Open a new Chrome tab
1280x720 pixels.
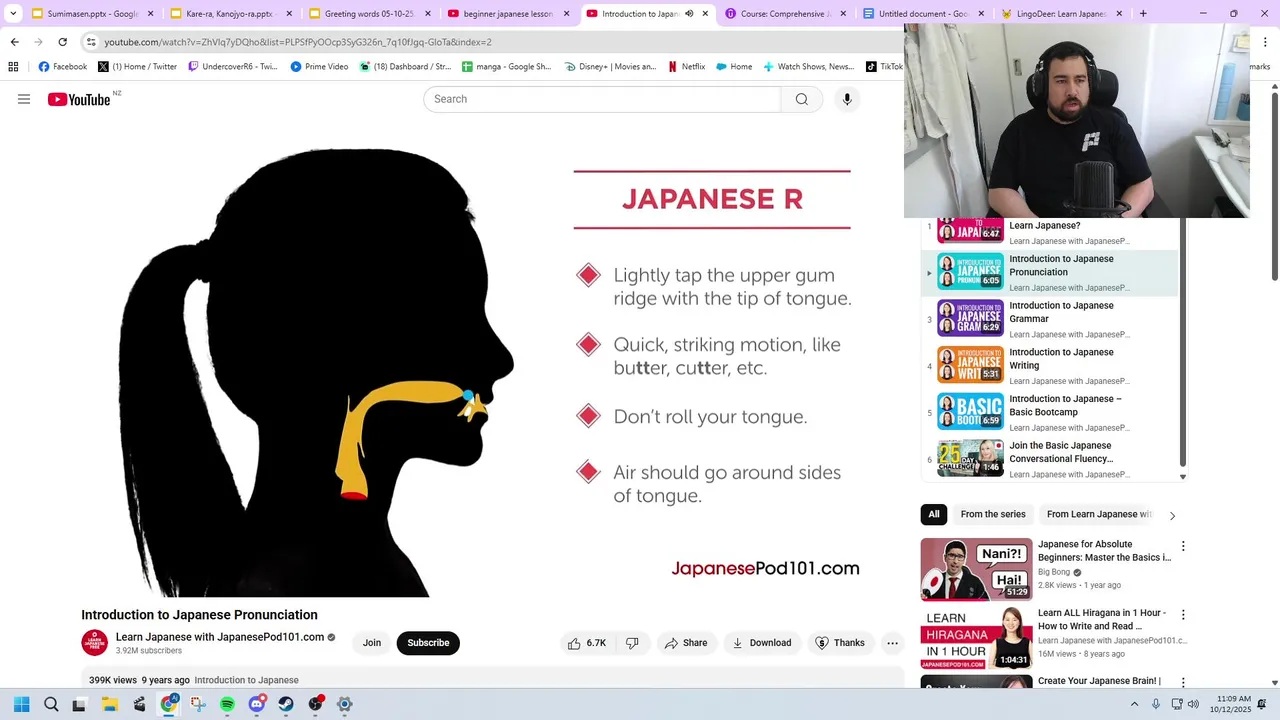pos(1143,14)
